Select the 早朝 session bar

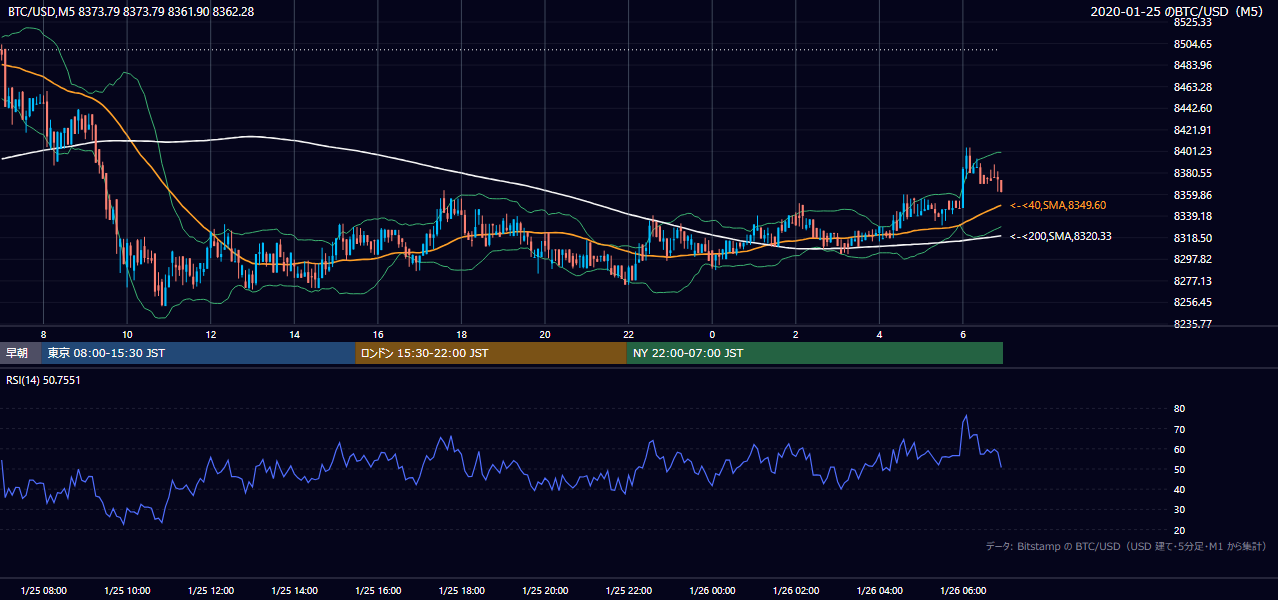point(21,353)
